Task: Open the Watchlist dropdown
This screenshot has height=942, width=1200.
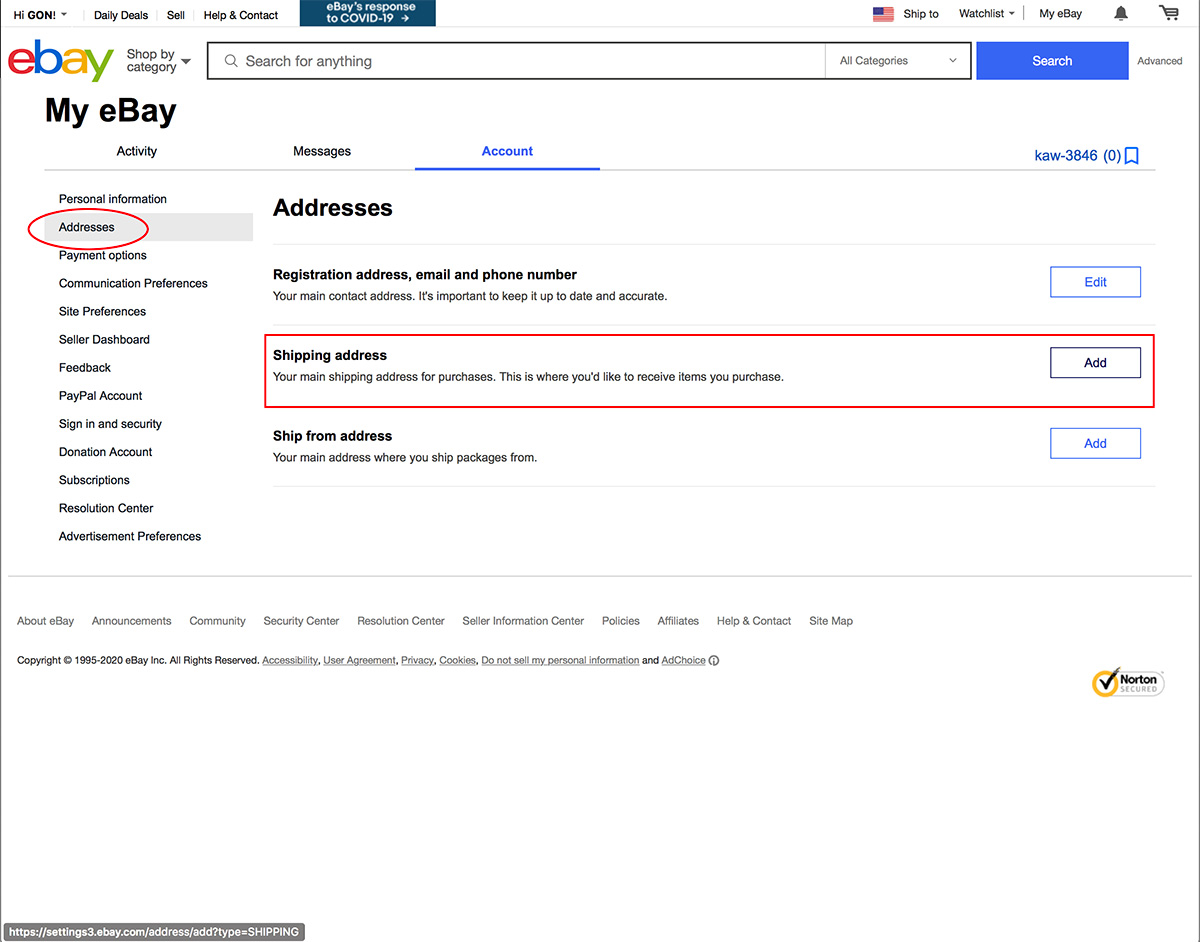Action: 987,14
